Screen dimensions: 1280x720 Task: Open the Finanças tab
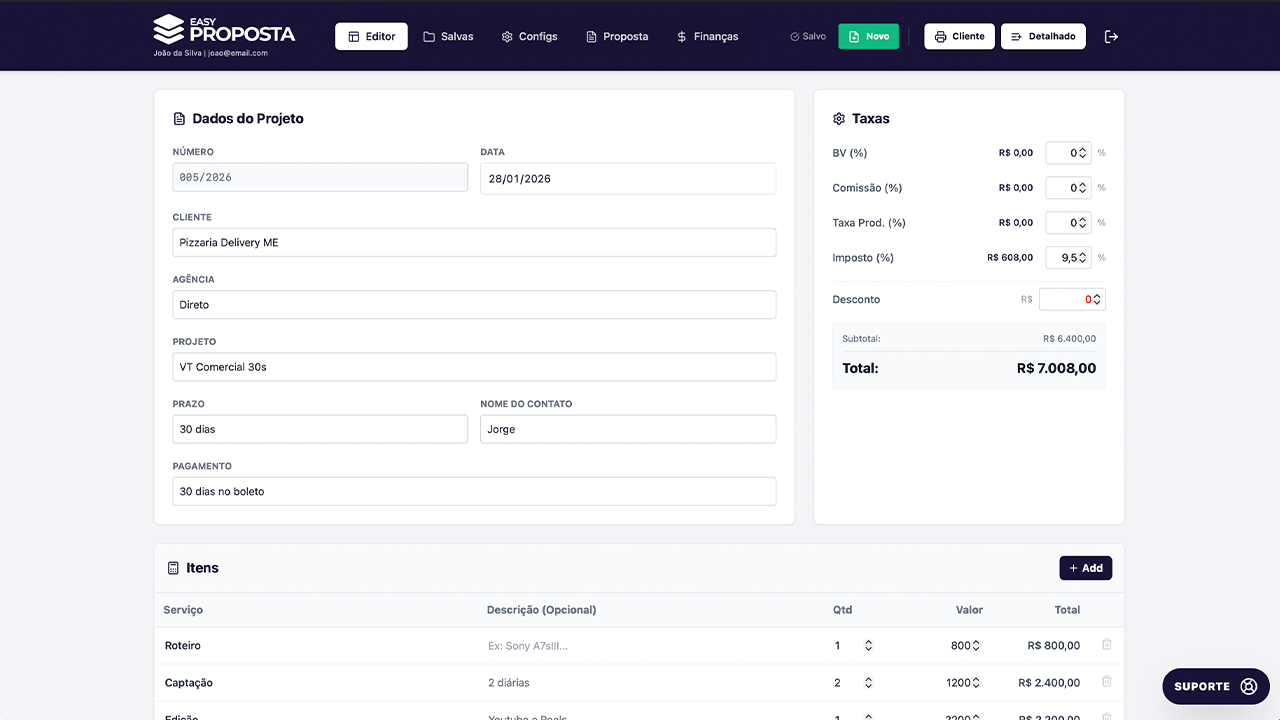pos(707,37)
